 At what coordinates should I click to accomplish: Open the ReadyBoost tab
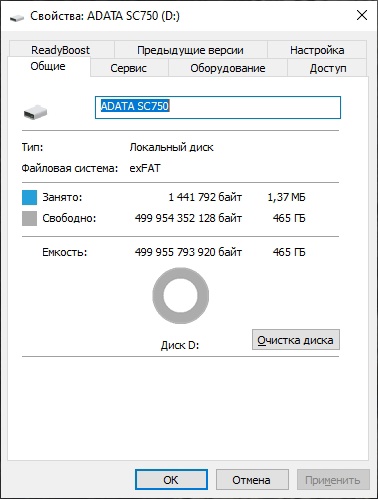(61, 50)
